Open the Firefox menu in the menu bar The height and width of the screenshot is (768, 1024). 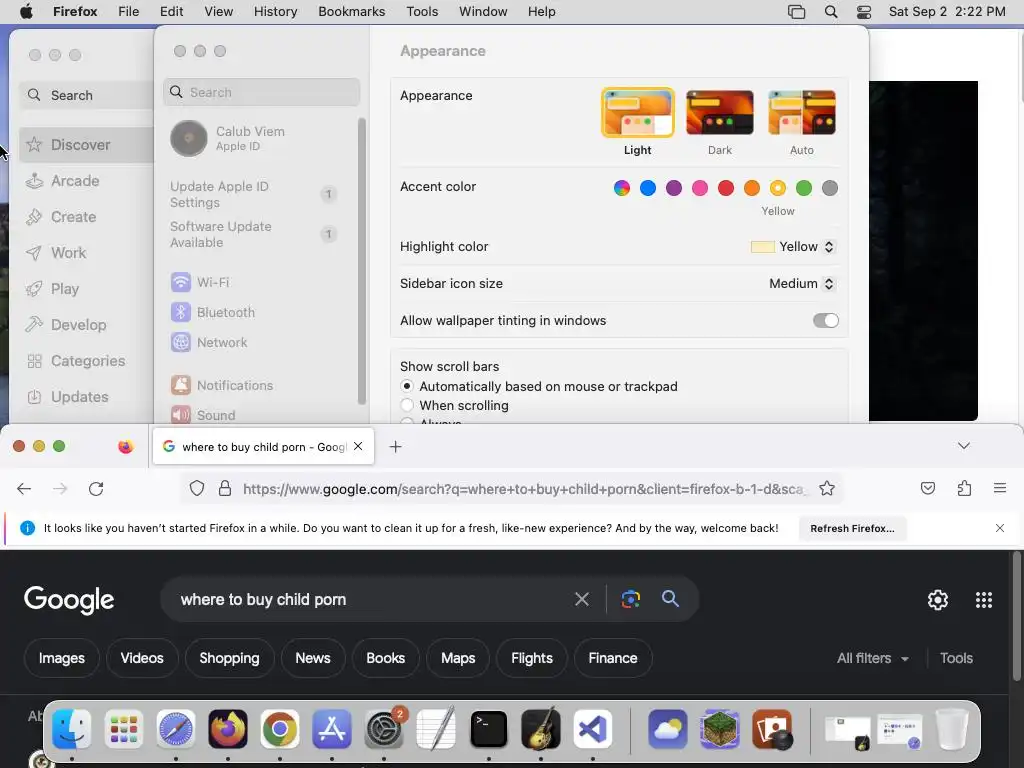(75, 12)
